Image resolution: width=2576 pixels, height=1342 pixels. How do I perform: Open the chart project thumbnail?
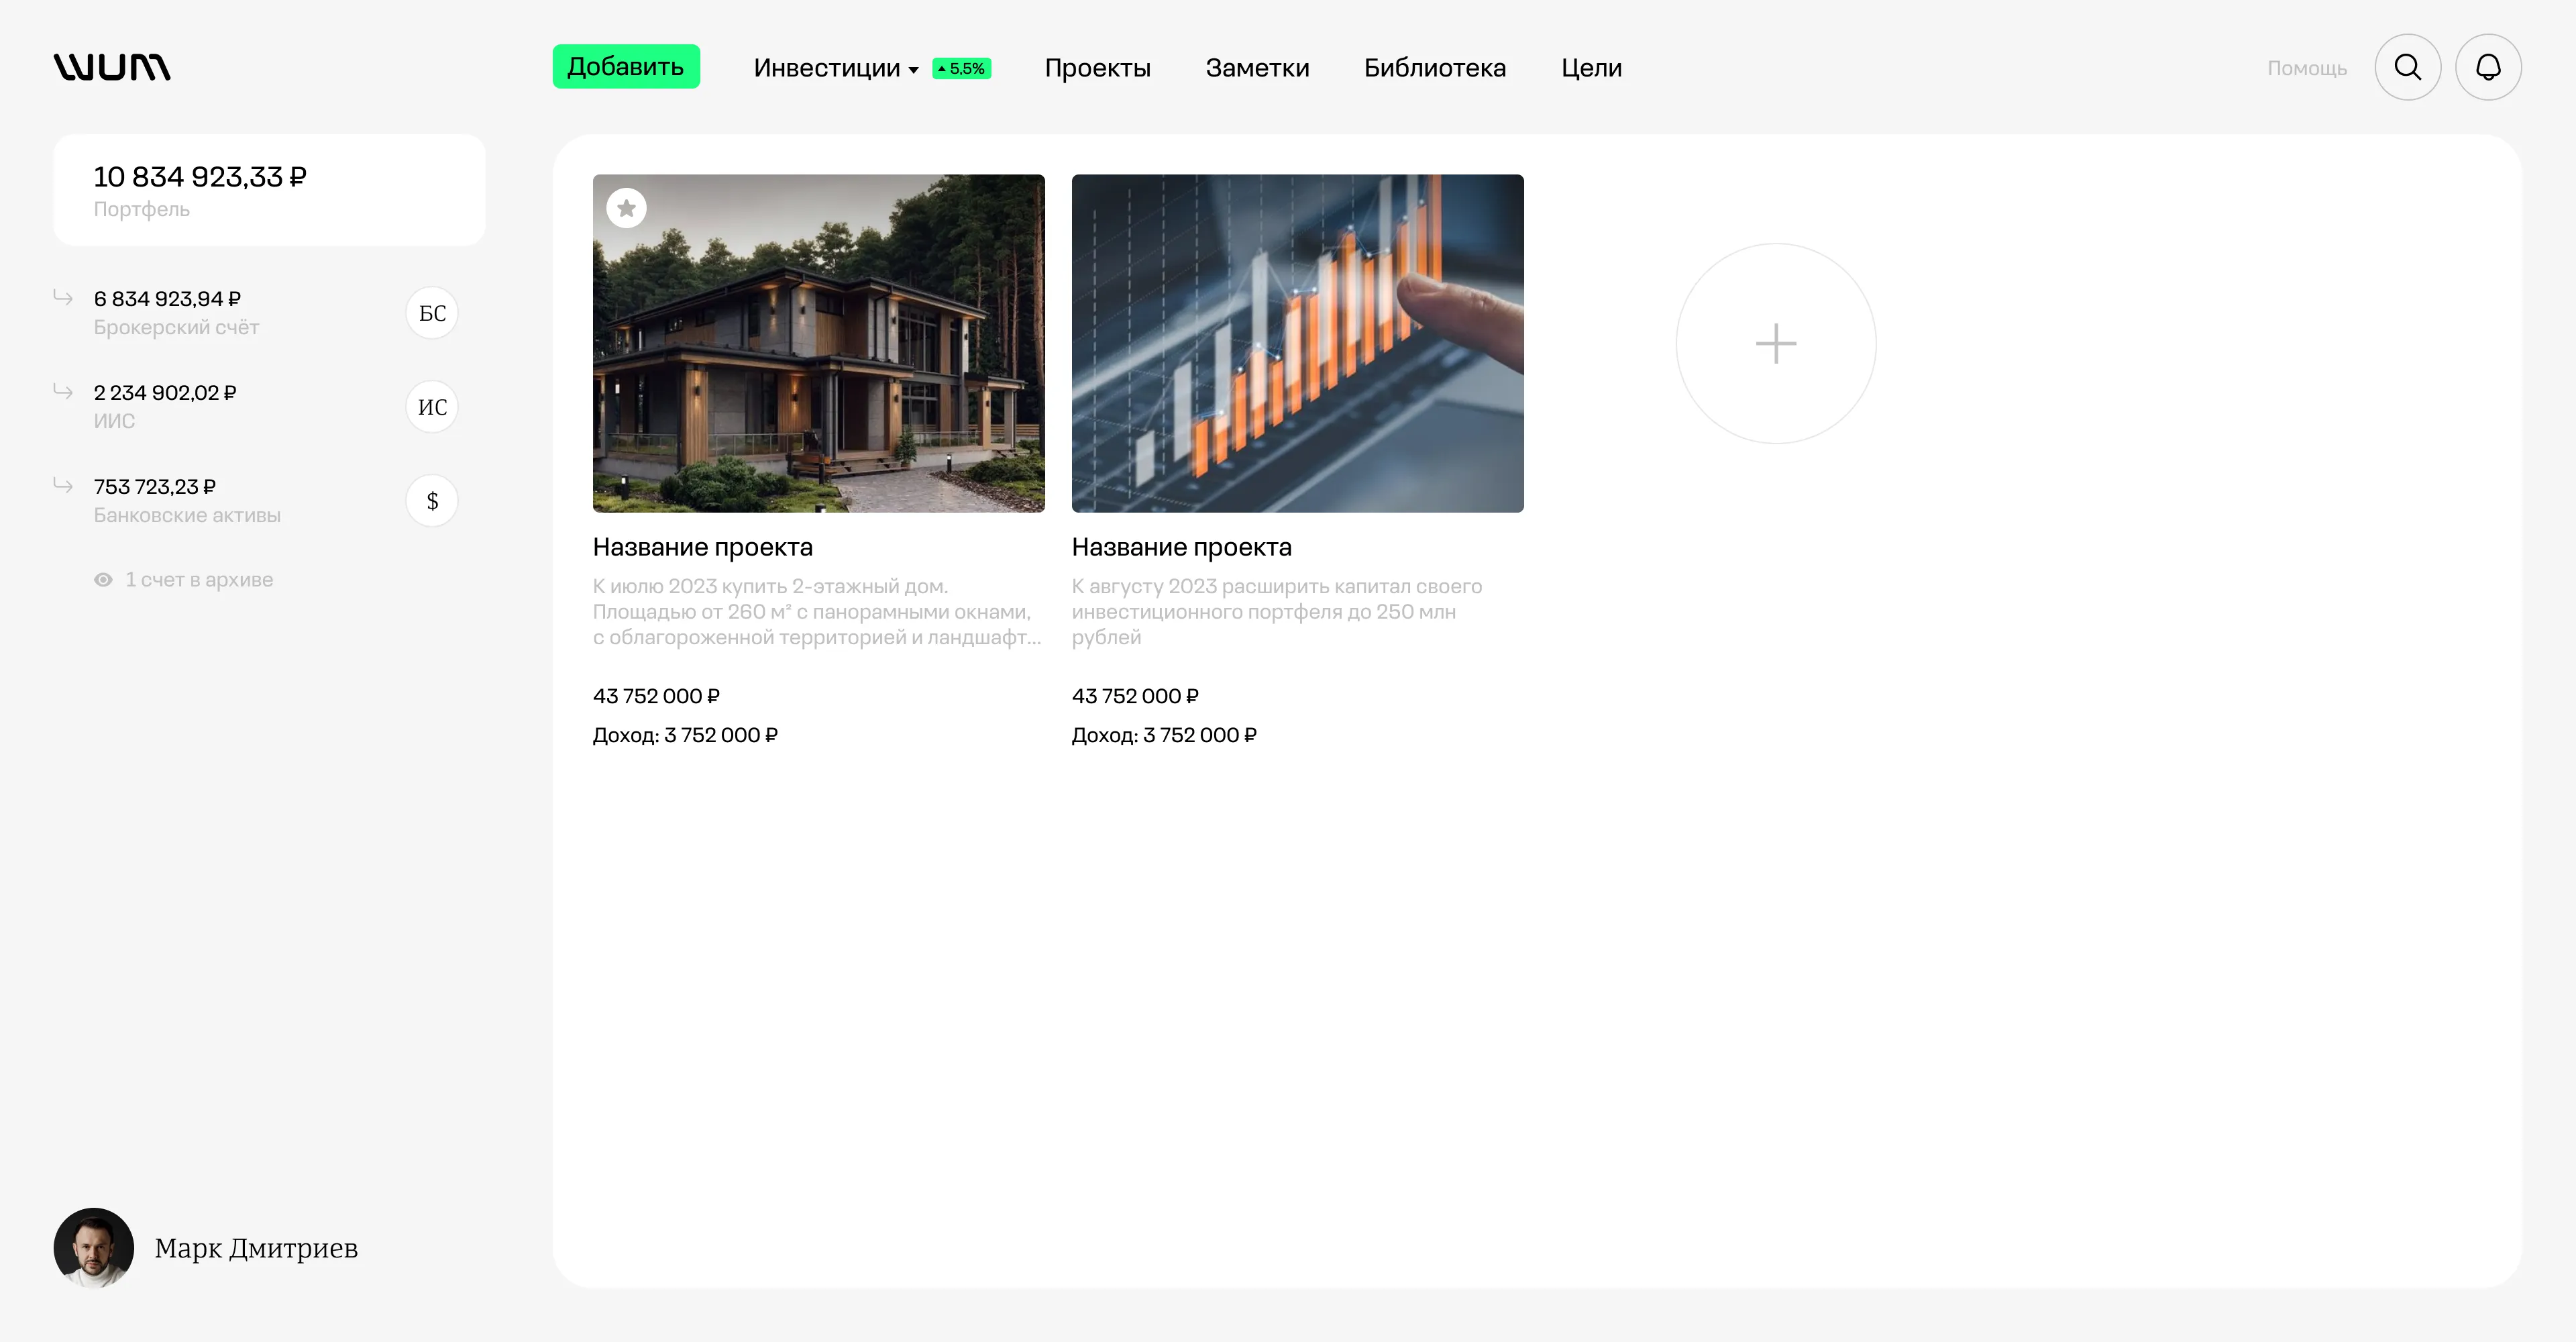(x=1297, y=343)
